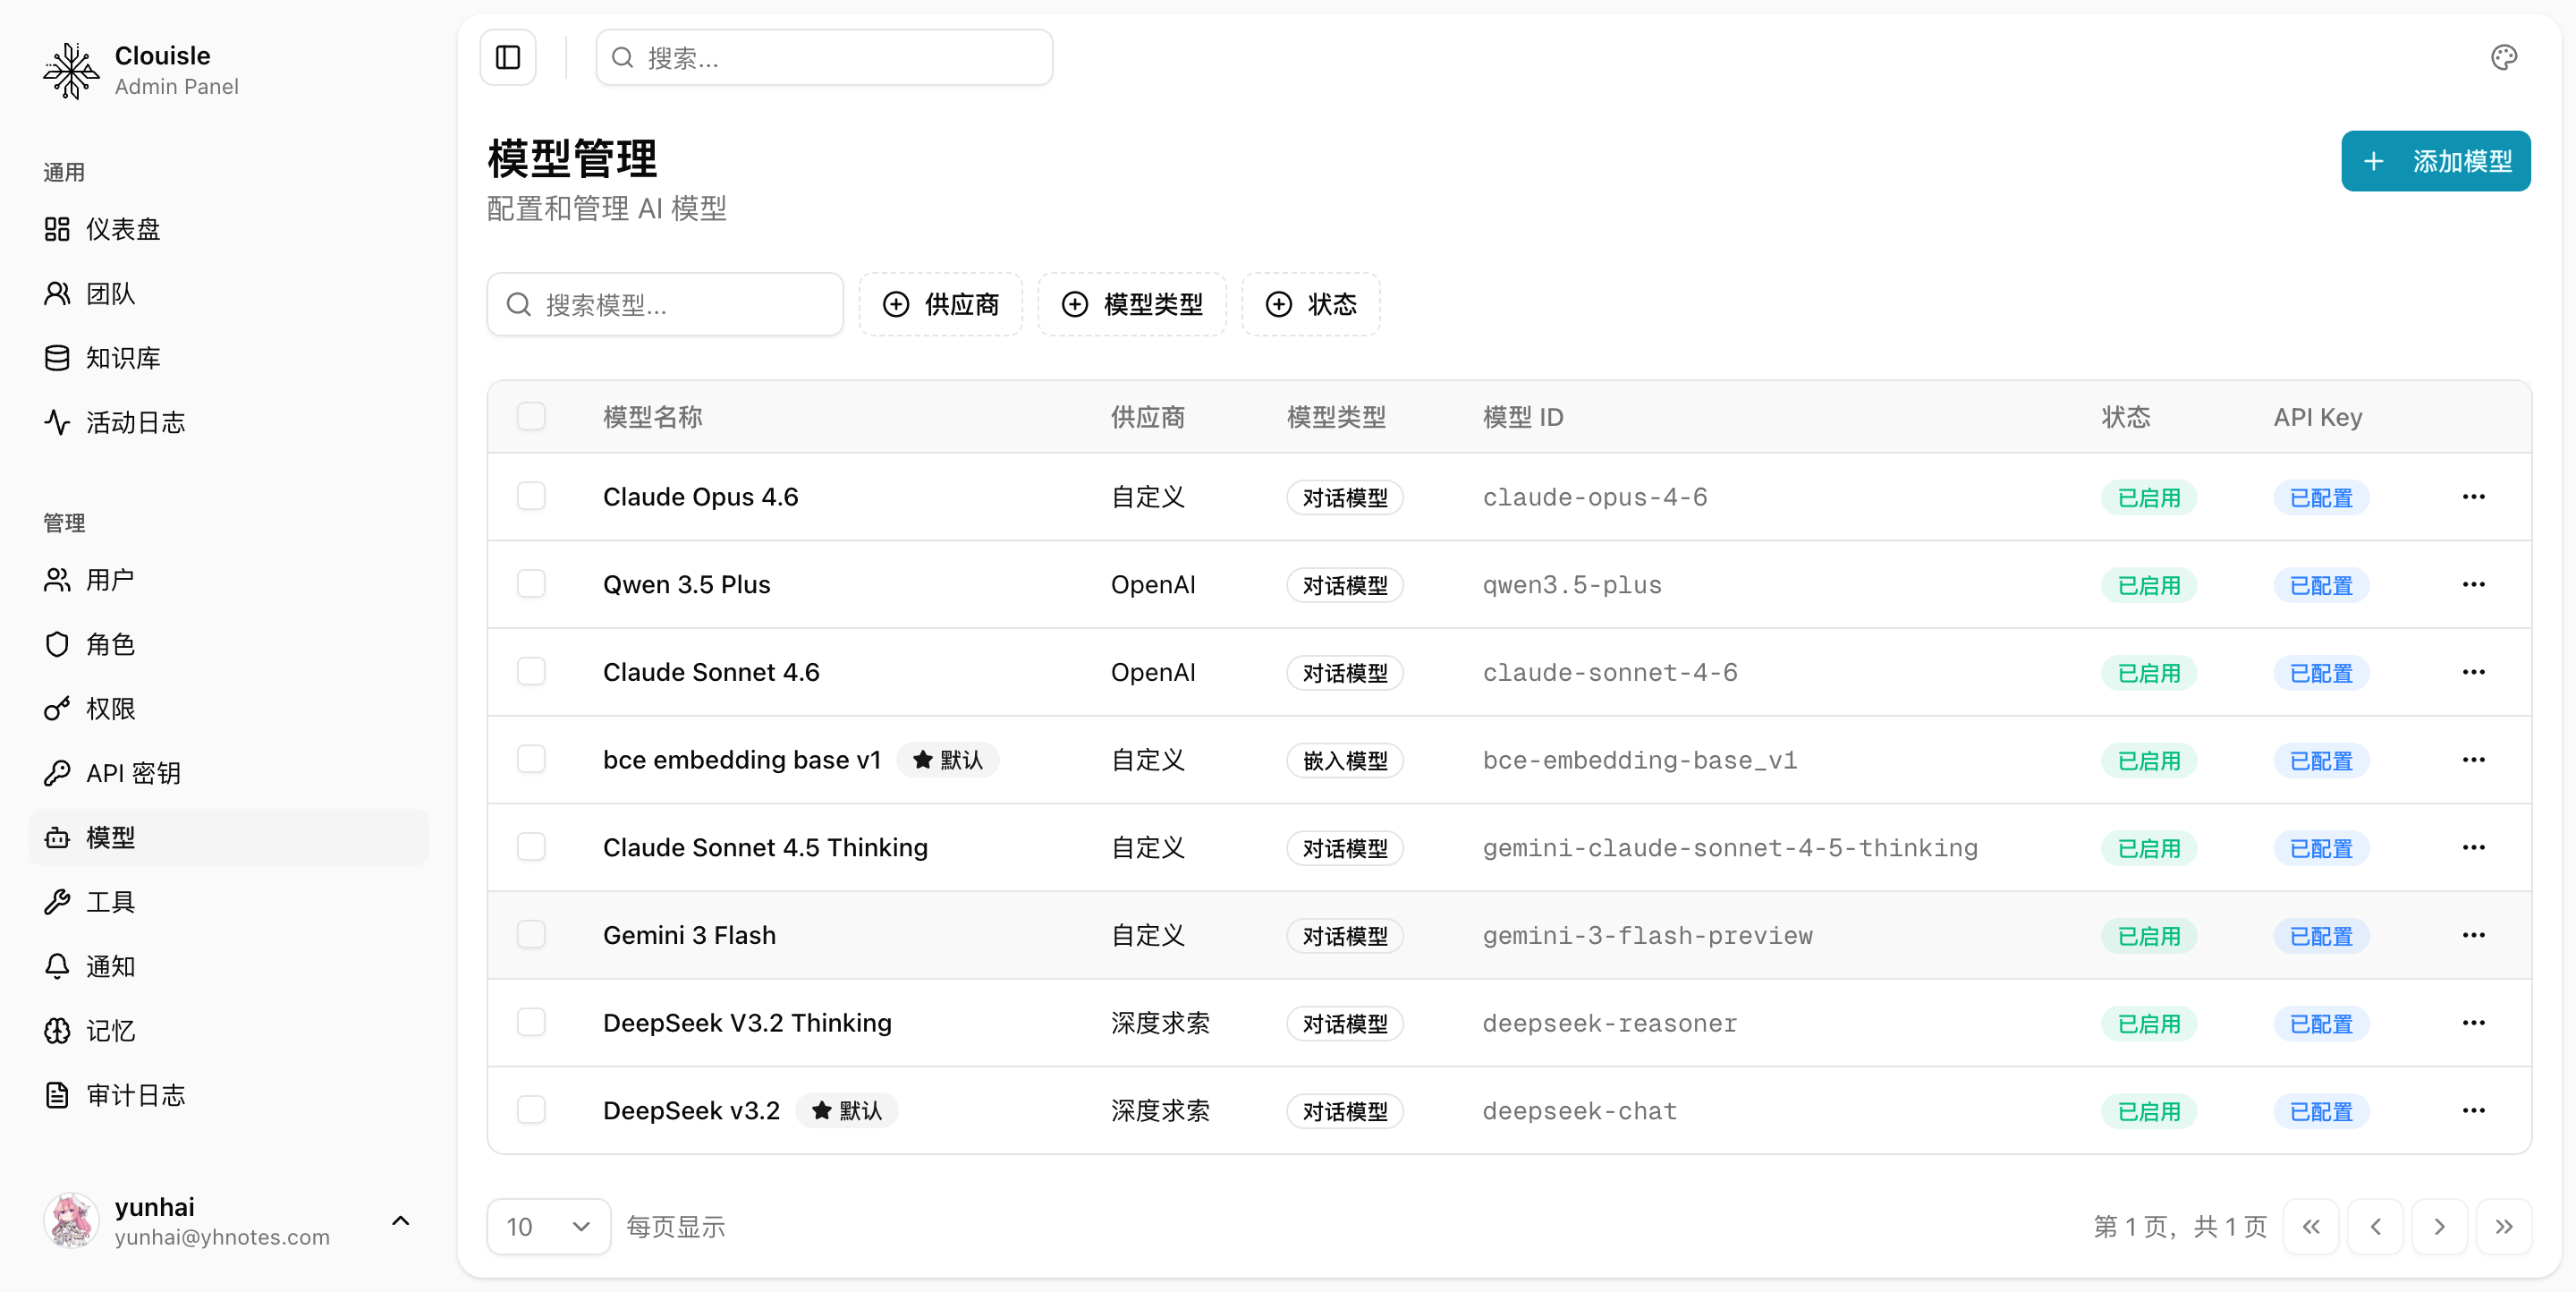Go to next page arrow
2576x1292 pixels.
(2439, 1226)
